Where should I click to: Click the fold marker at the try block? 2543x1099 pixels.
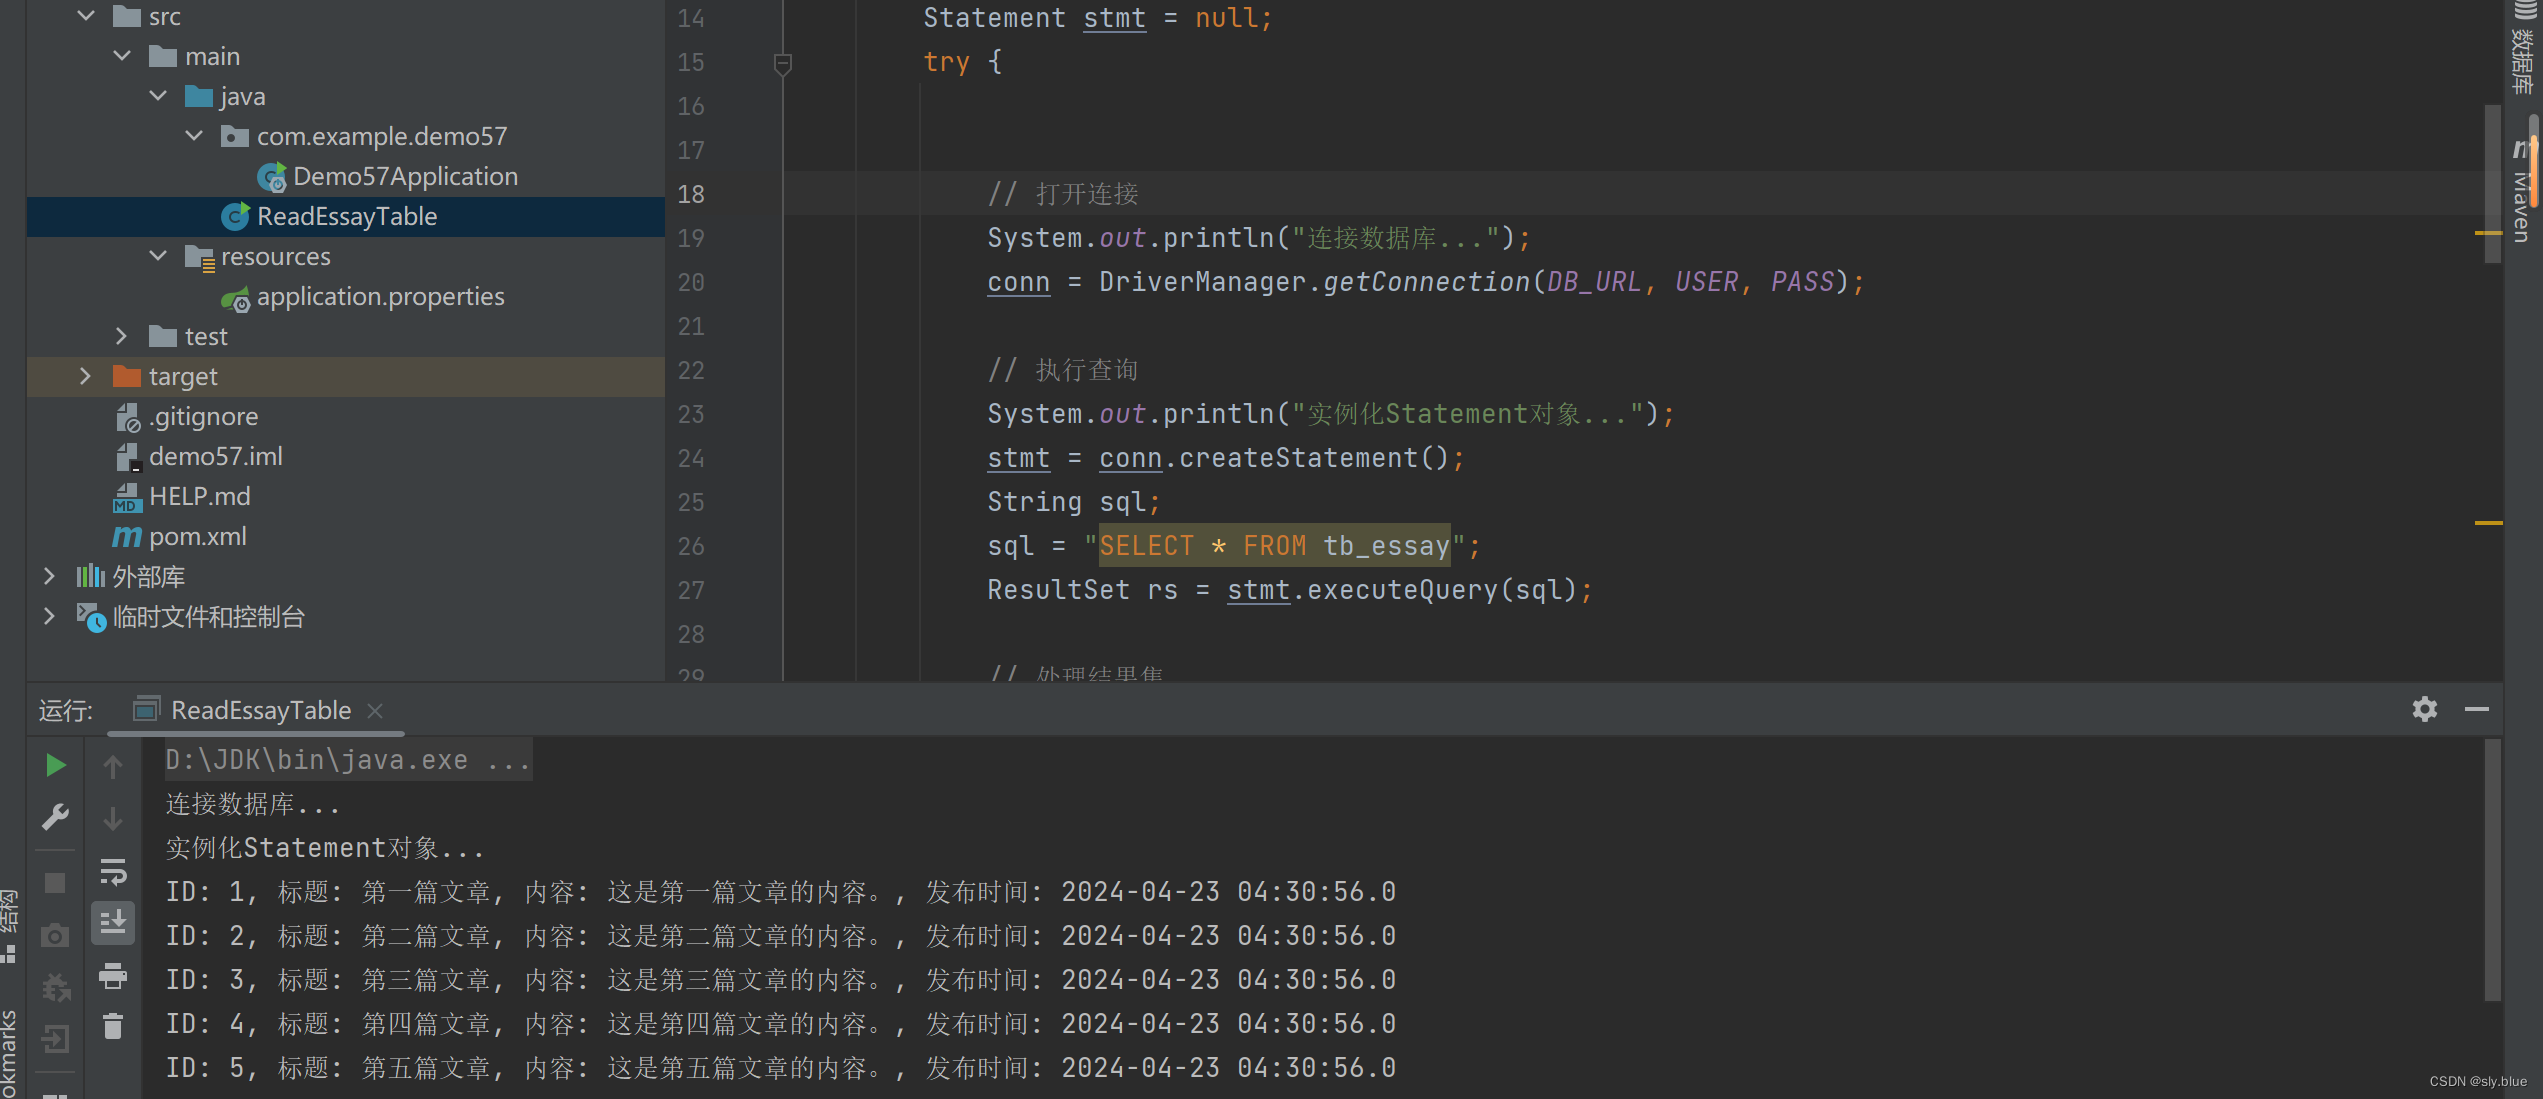coord(783,63)
